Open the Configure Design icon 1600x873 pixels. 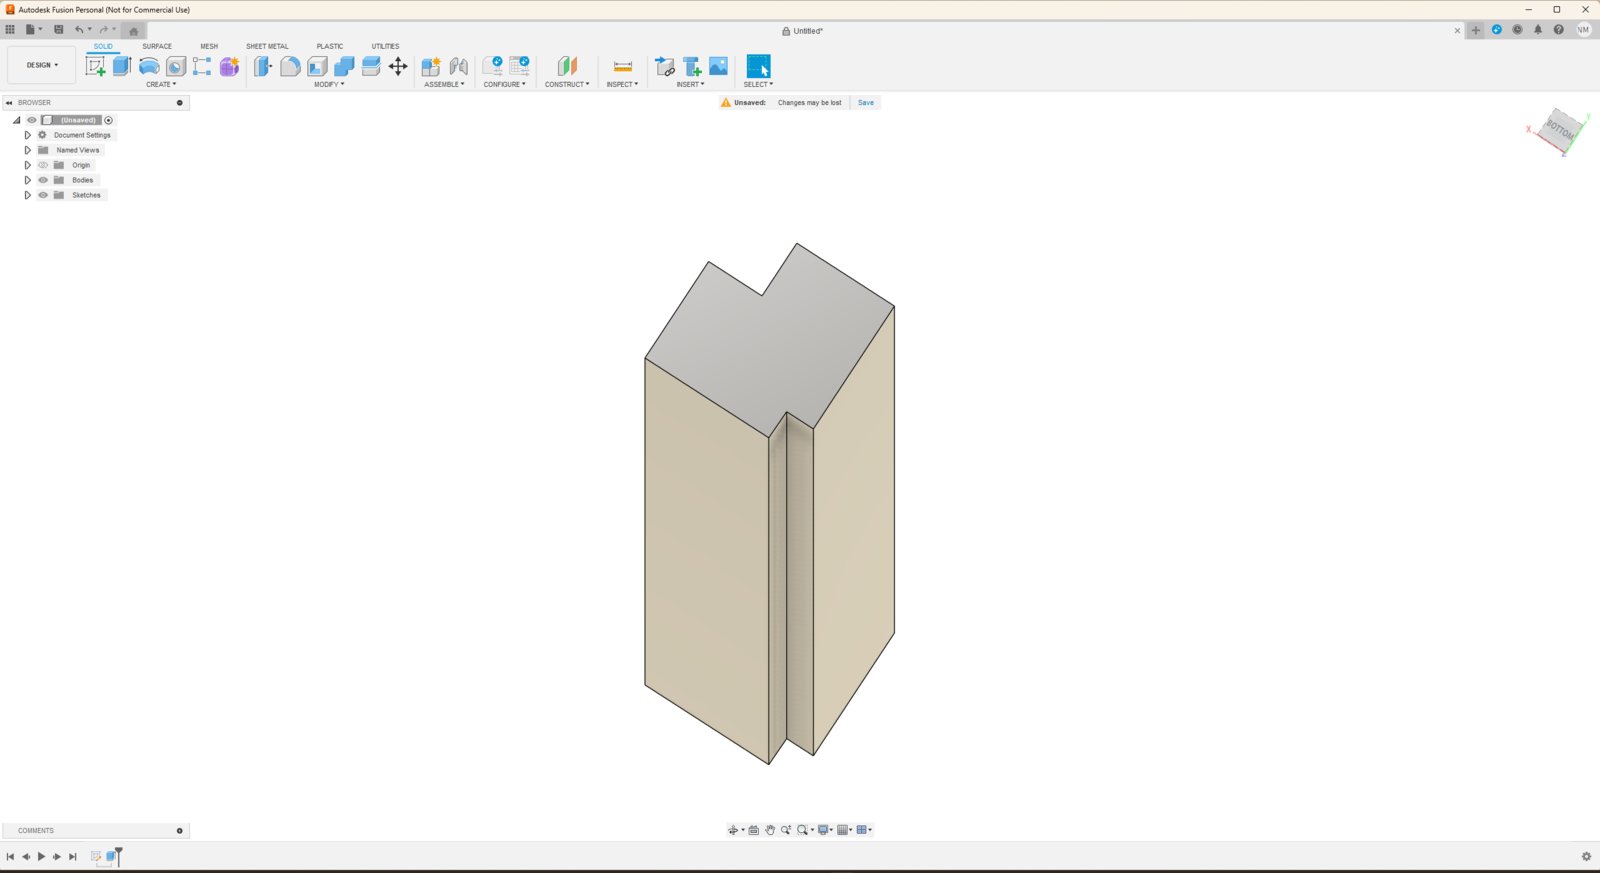[492, 66]
